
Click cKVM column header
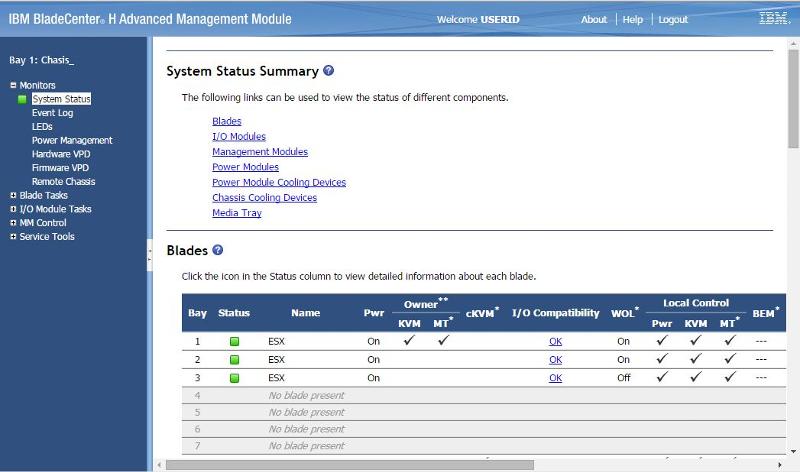pos(482,313)
